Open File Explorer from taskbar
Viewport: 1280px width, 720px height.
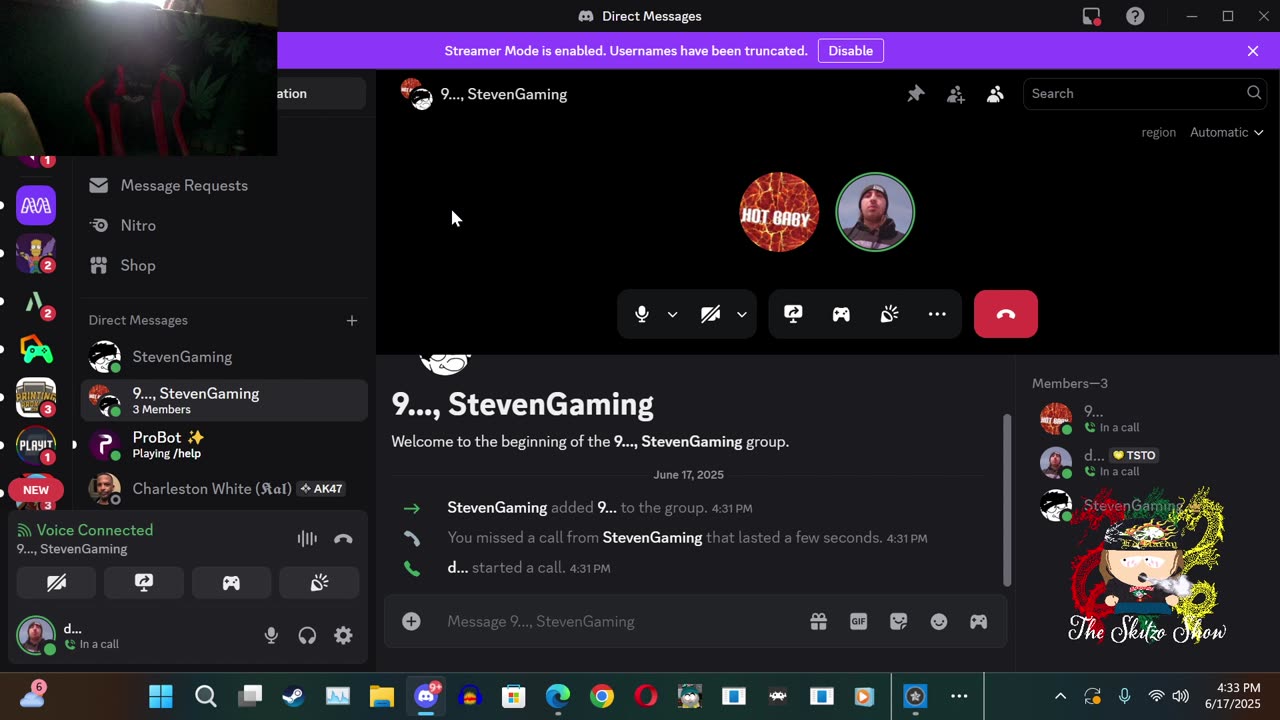[x=382, y=696]
